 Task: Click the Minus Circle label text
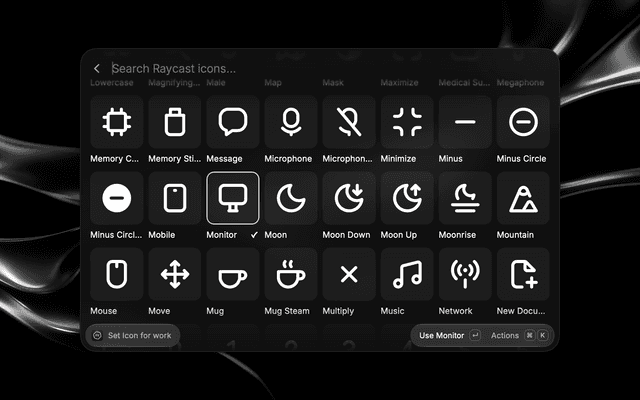pos(521,158)
